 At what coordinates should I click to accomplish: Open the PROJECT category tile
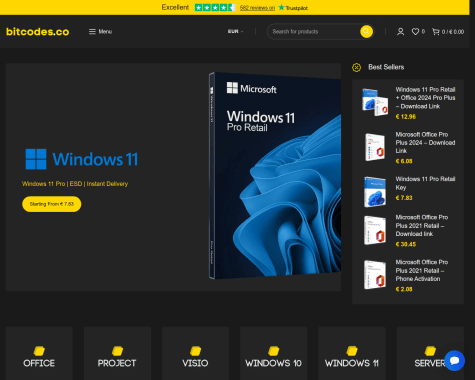tap(117, 353)
